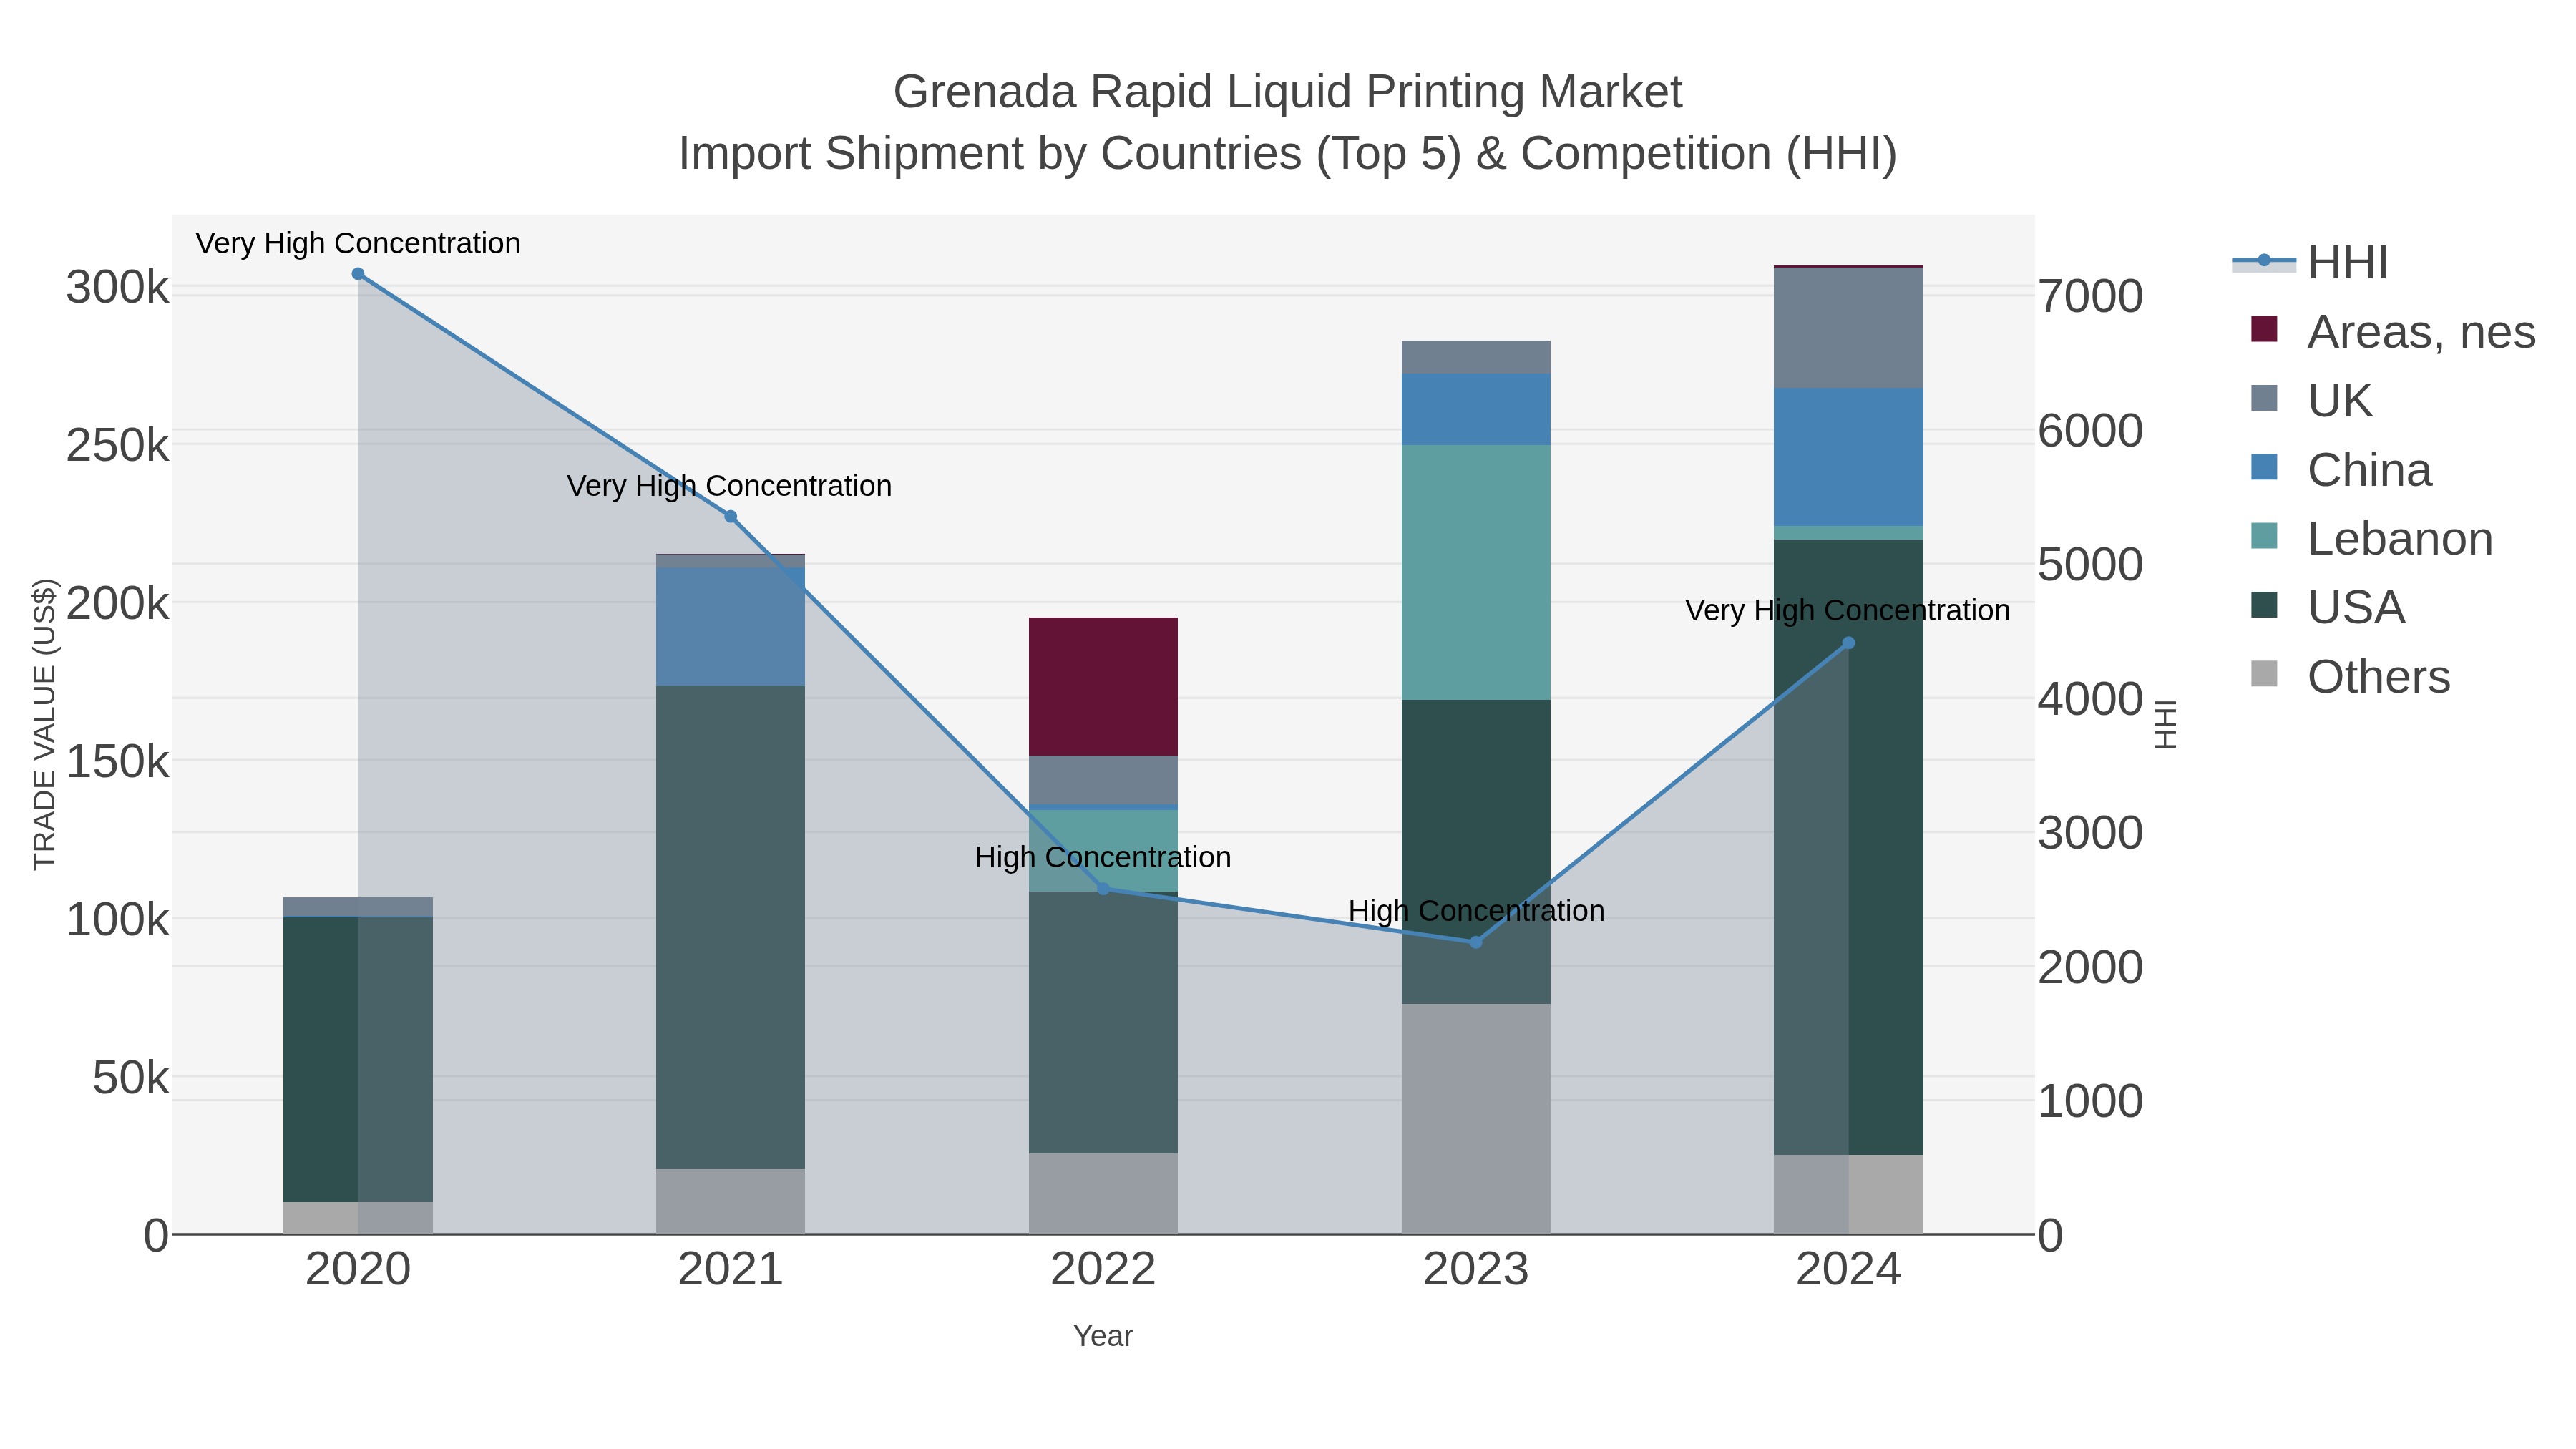Click the 2021 x-axis year label
Image resolution: width=2576 pixels, height=1449 pixels.
[730, 1269]
